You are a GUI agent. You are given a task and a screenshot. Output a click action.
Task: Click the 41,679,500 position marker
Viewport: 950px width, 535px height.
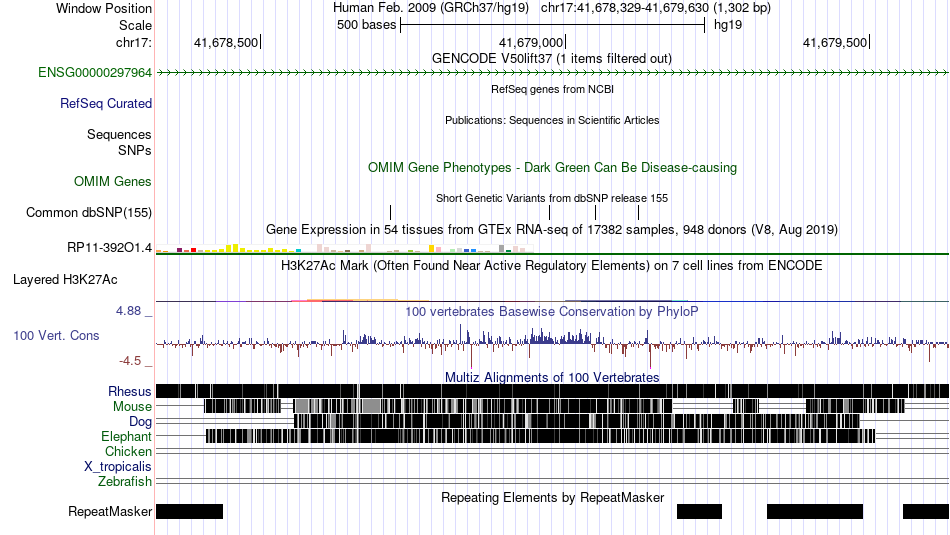point(835,42)
